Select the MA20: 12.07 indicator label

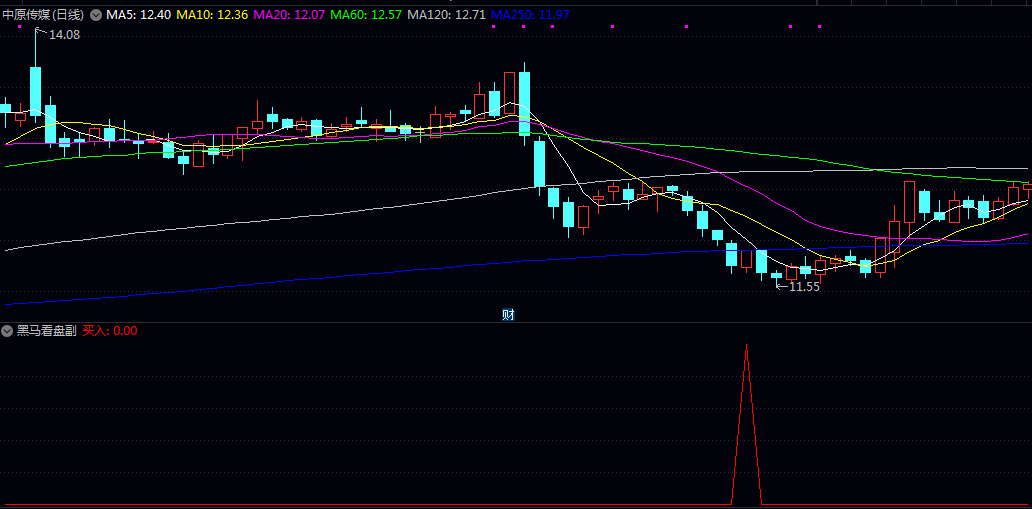(289, 15)
